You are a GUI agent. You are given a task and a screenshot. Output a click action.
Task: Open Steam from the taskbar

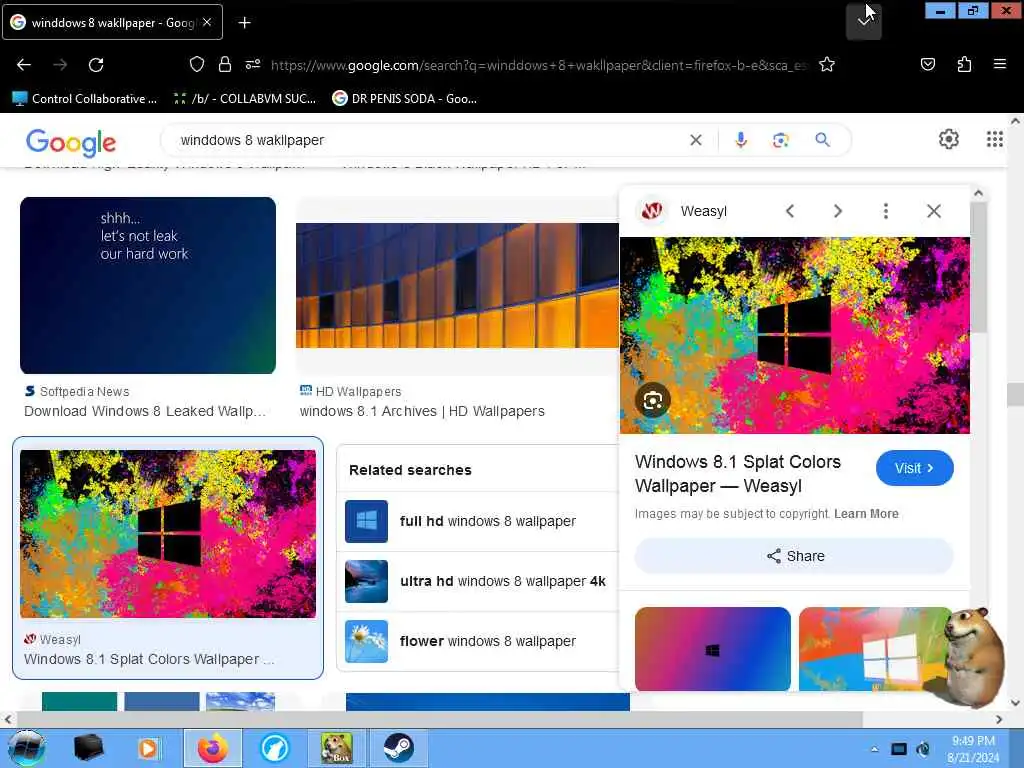pyautogui.click(x=398, y=748)
